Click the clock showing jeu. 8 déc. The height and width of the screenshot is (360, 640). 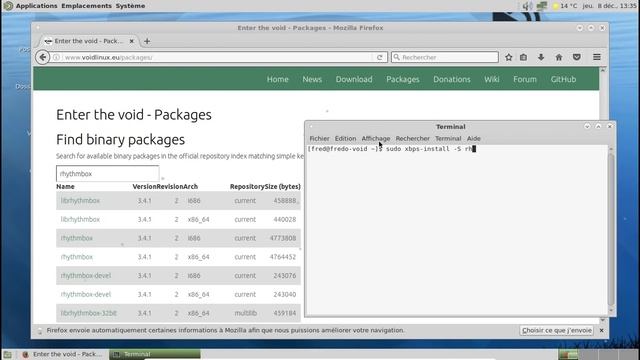(609, 6)
